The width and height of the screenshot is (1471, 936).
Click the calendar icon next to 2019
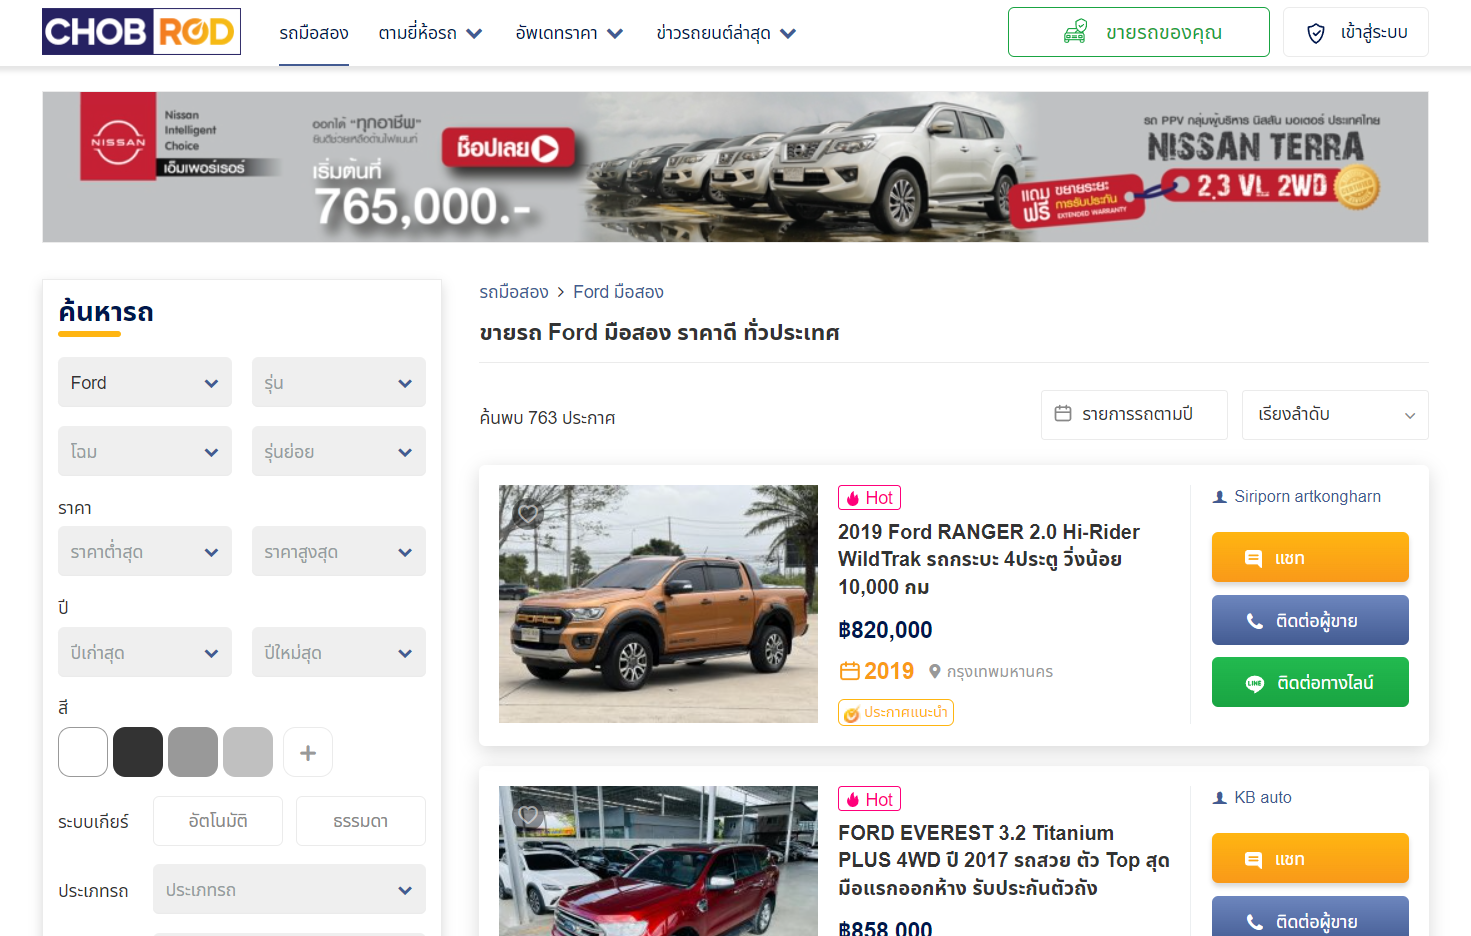point(851,671)
